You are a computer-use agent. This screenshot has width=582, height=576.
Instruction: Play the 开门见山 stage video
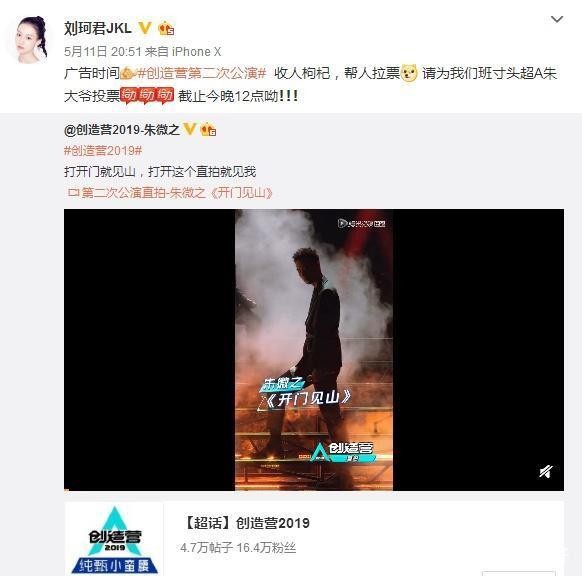314,349
